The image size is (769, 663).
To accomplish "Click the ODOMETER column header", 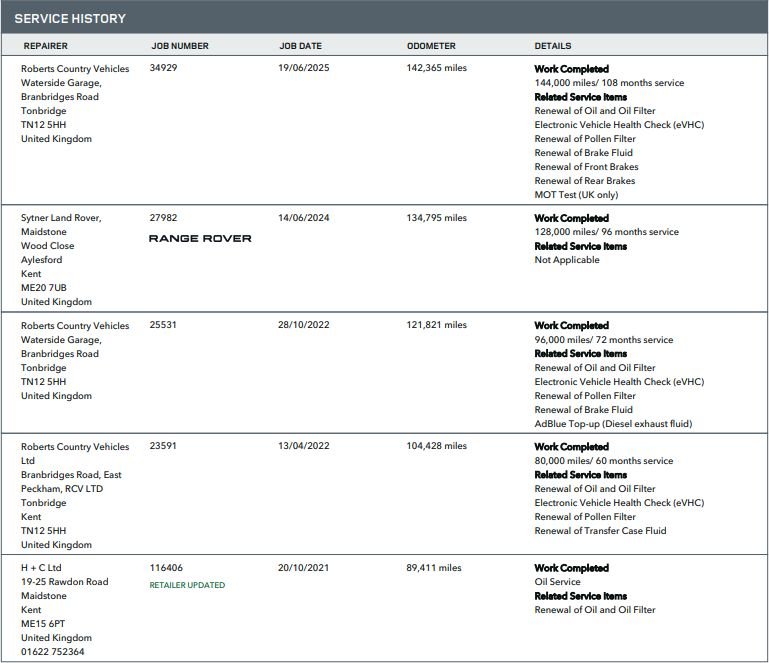I will point(431,46).
